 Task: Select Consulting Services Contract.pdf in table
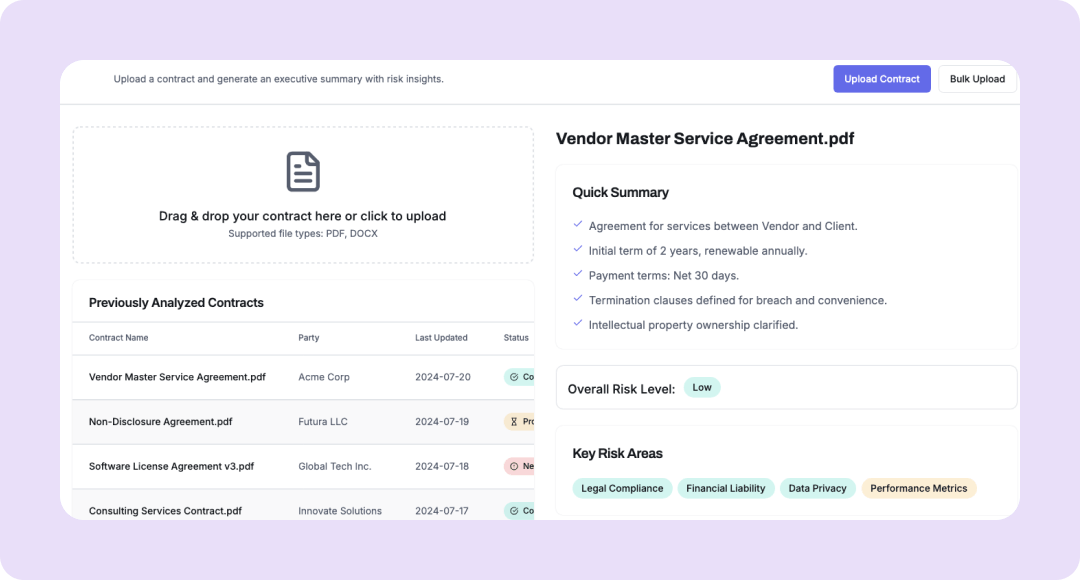165,511
